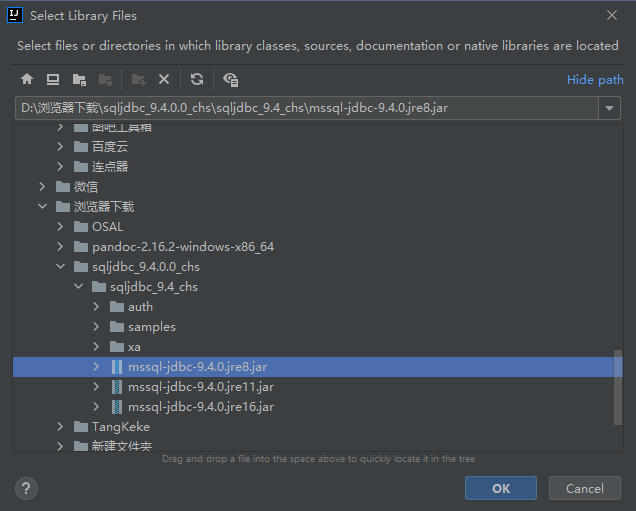The height and width of the screenshot is (511, 636).
Task: Click the path input field
Action: (x=307, y=108)
